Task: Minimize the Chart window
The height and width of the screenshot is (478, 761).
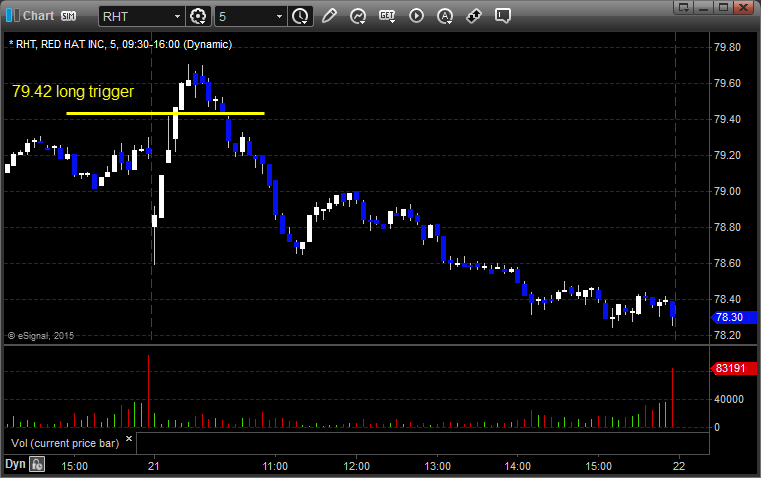Action: pos(703,7)
